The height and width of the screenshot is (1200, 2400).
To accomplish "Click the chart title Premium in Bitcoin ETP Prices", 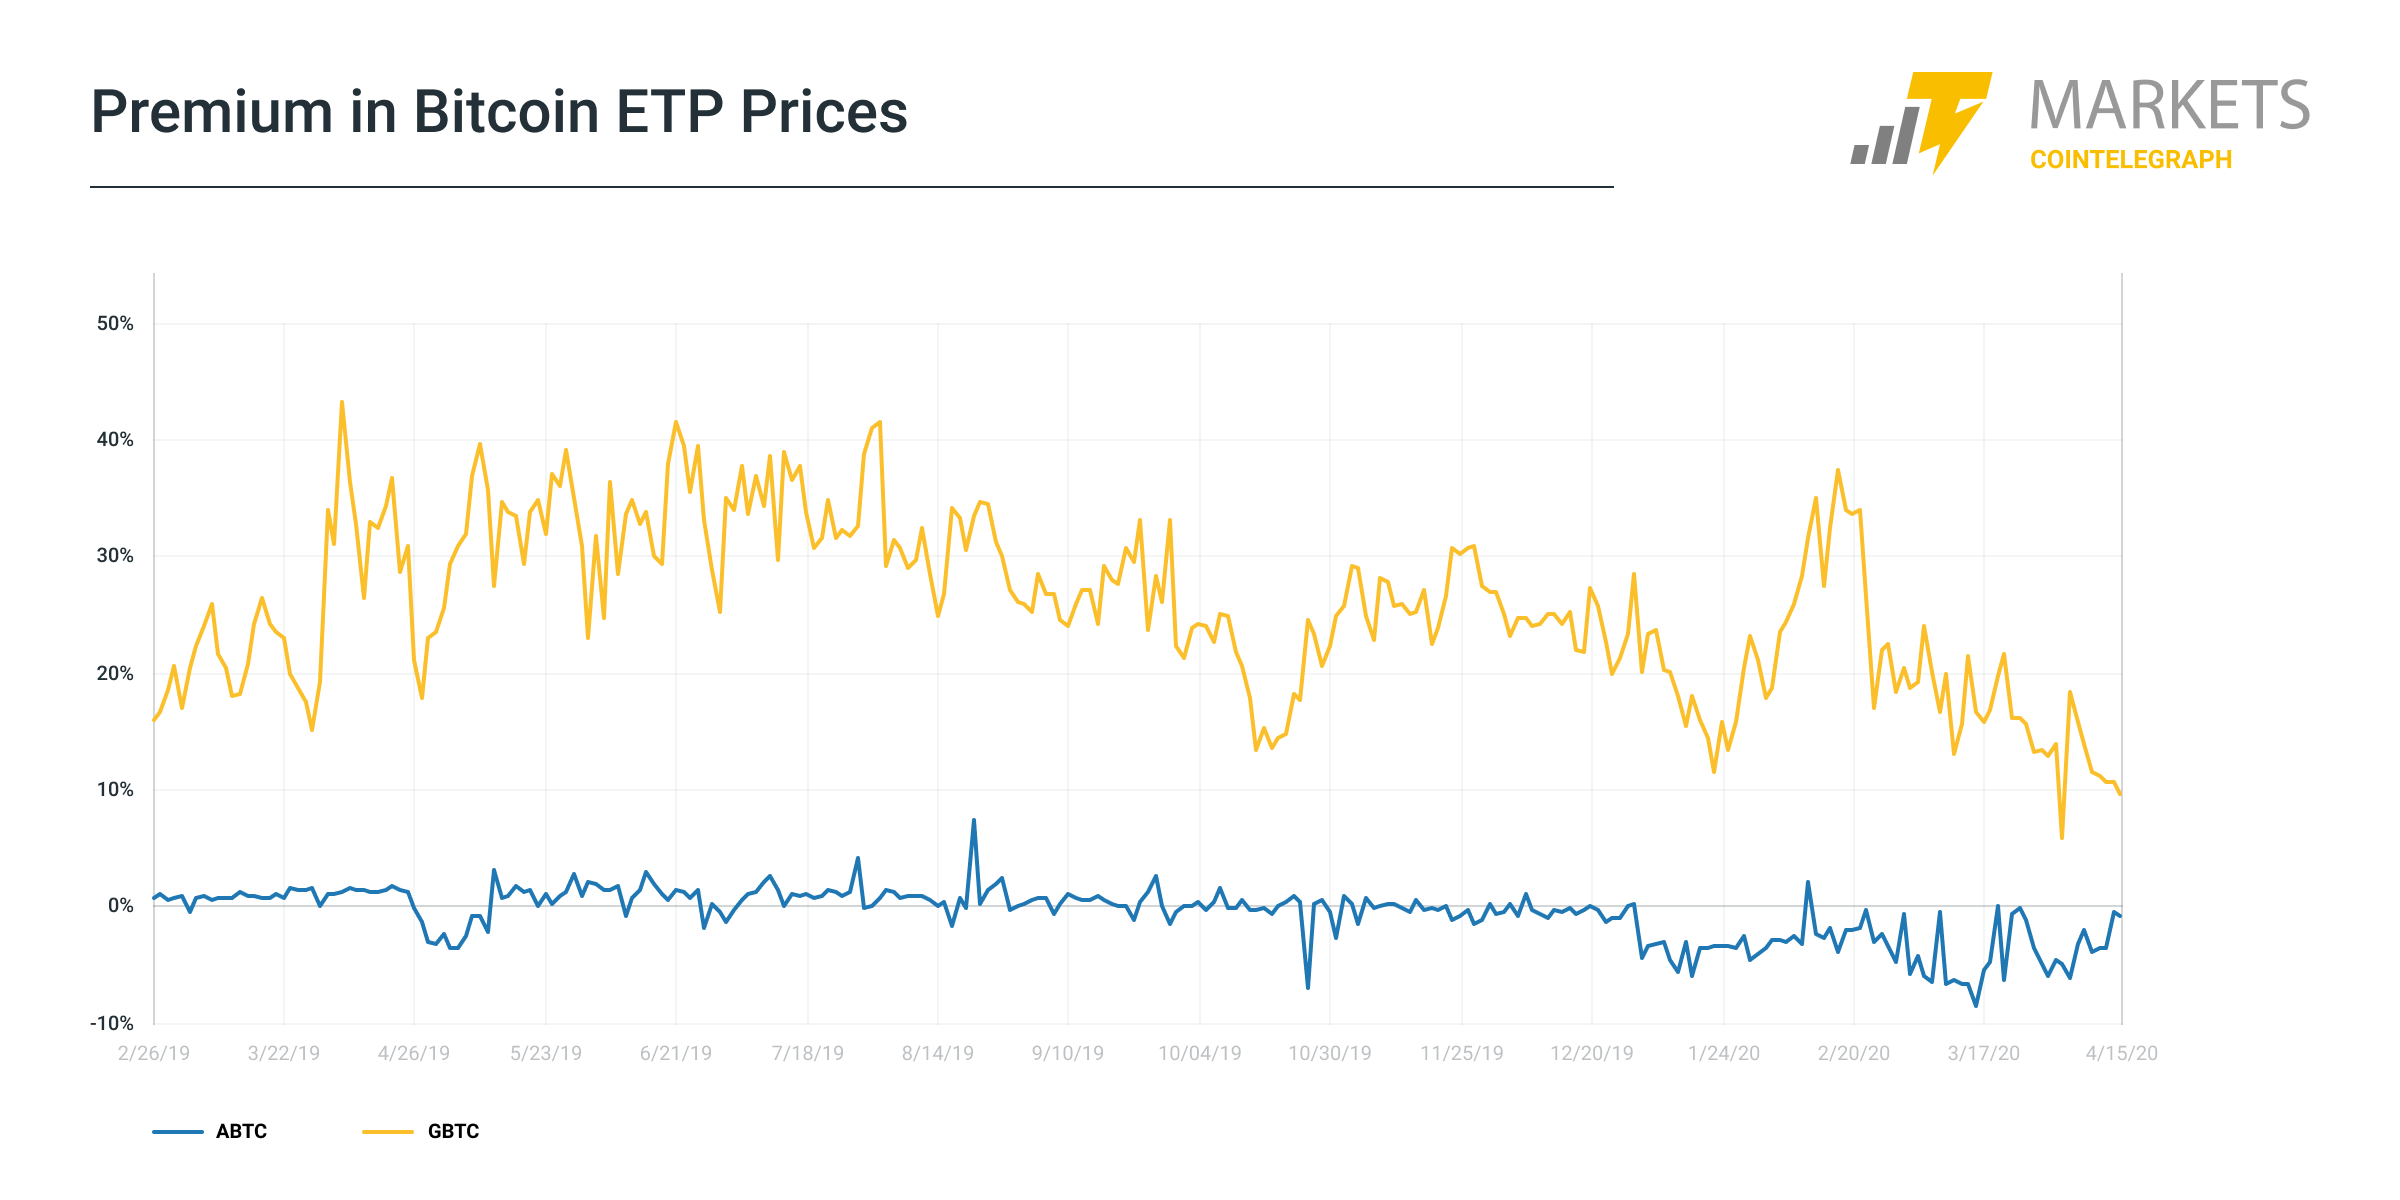I will pyautogui.click(x=499, y=111).
